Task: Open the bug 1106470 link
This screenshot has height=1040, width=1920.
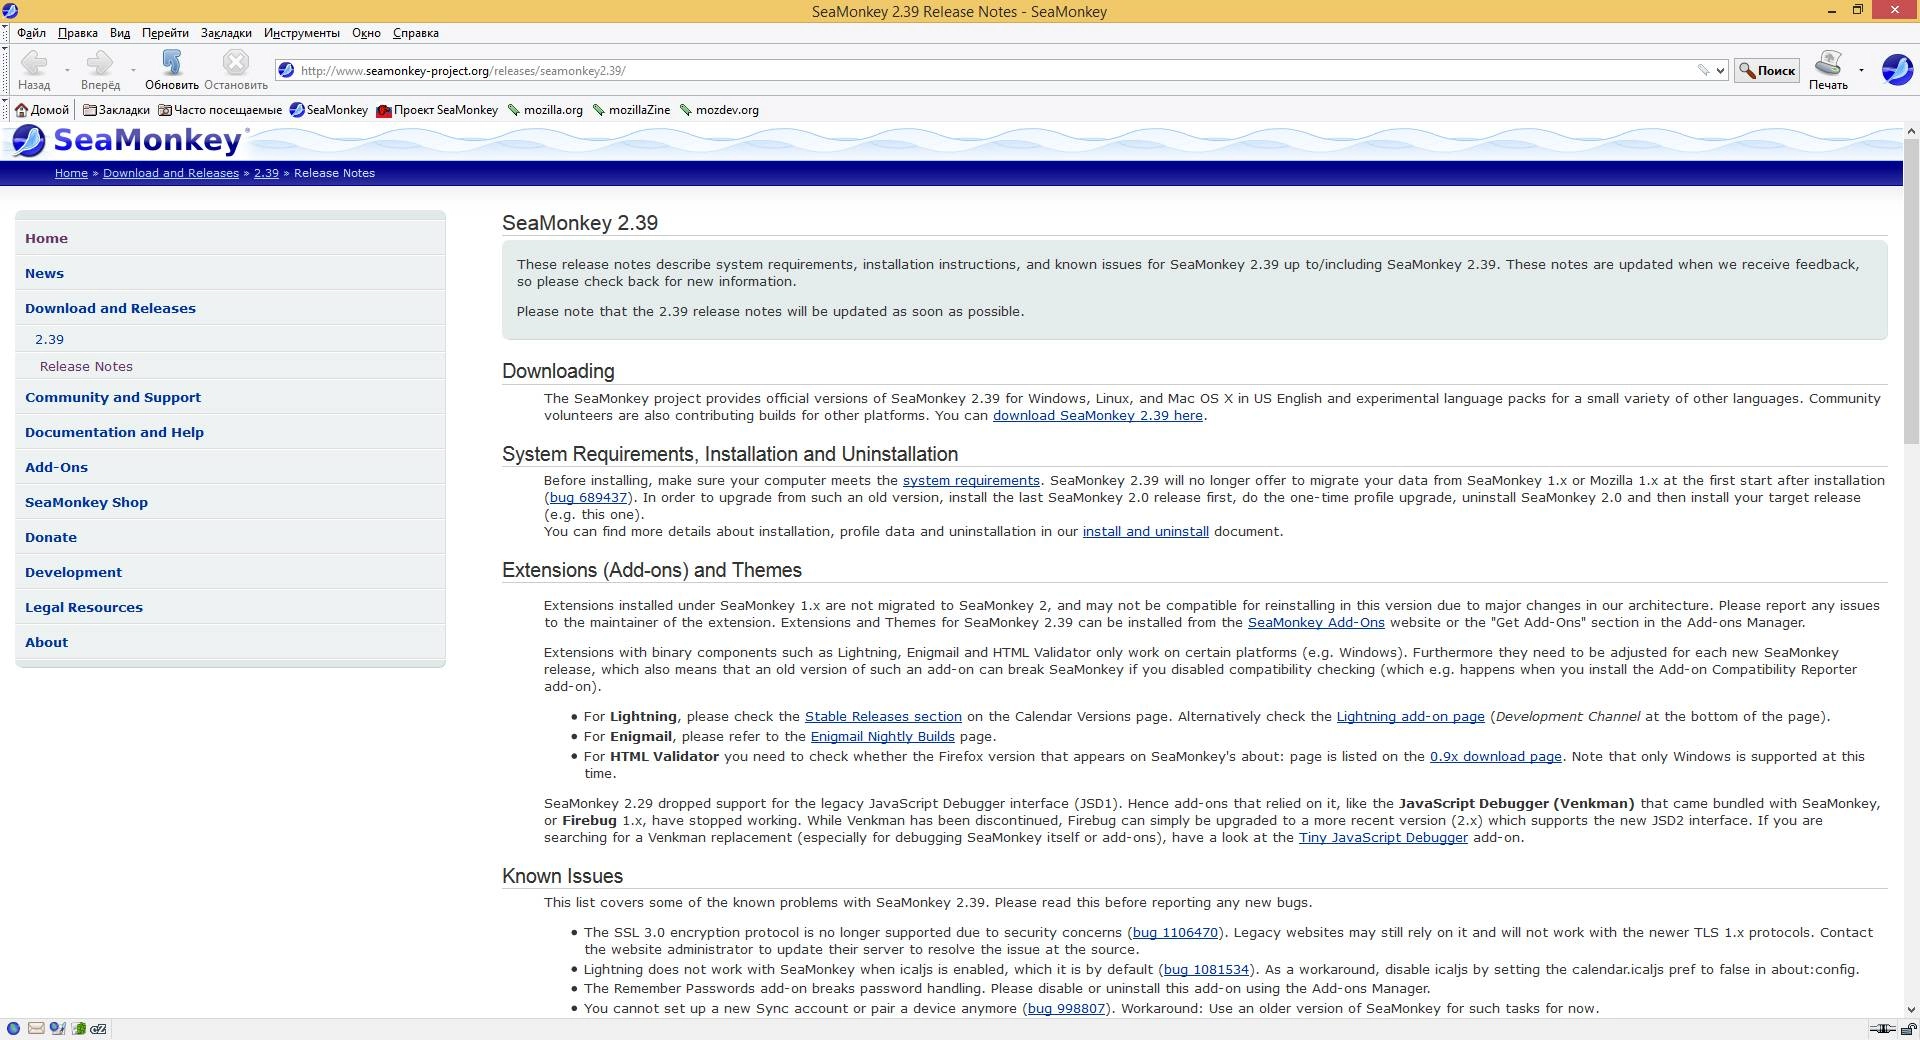Action: click(x=1175, y=932)
